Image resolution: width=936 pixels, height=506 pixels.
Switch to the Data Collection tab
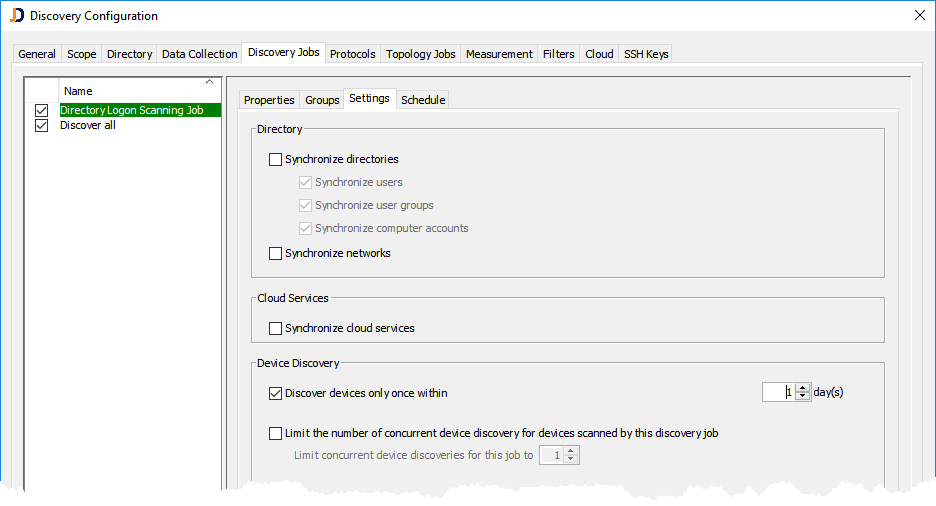tap(200, 54)
